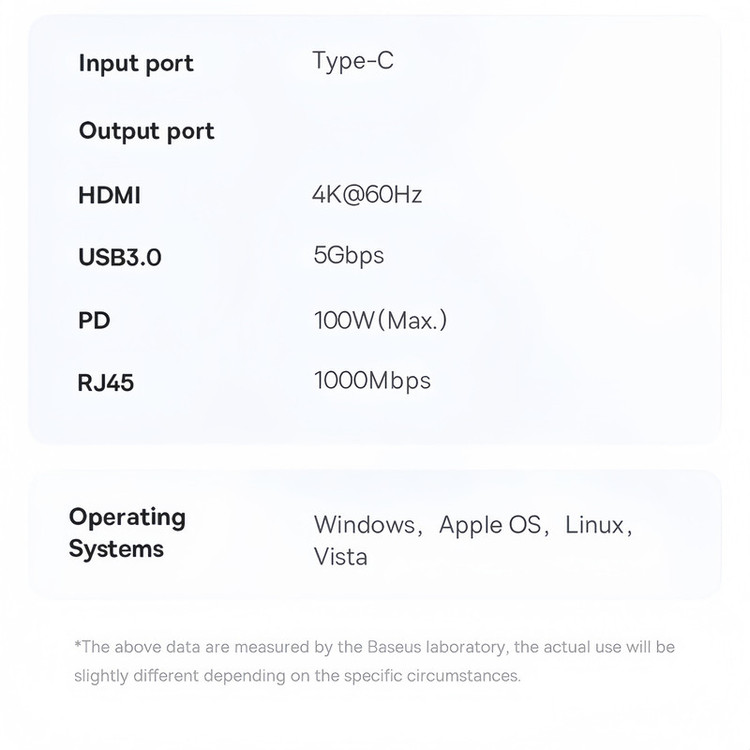
Task: Select Linux in the supported systems
Action: click(x=594, y=525)
